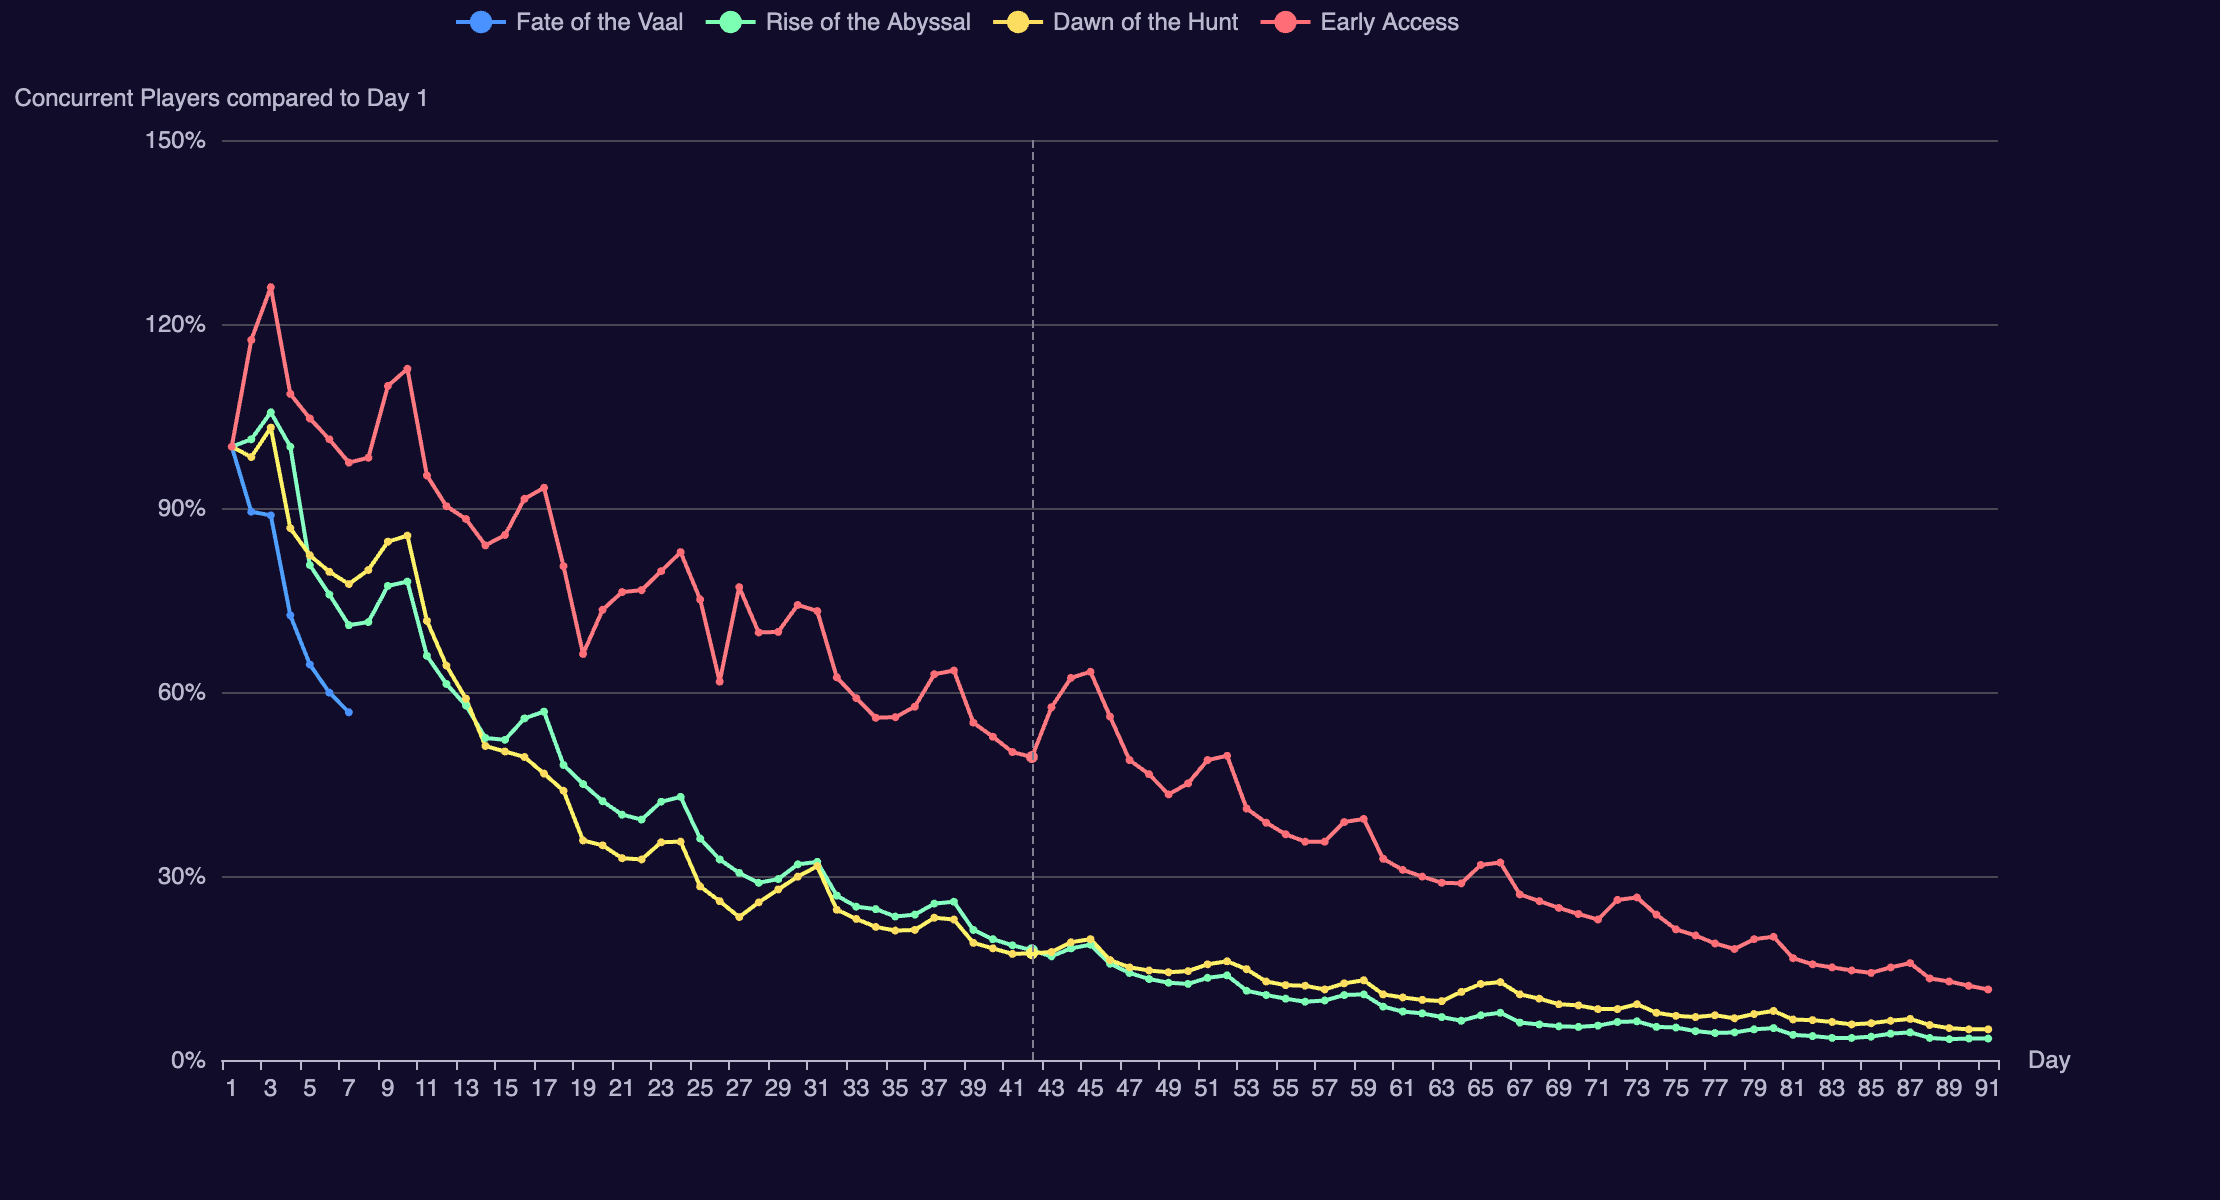Click the Early Access day 10 peak point

tap(407, 369)
